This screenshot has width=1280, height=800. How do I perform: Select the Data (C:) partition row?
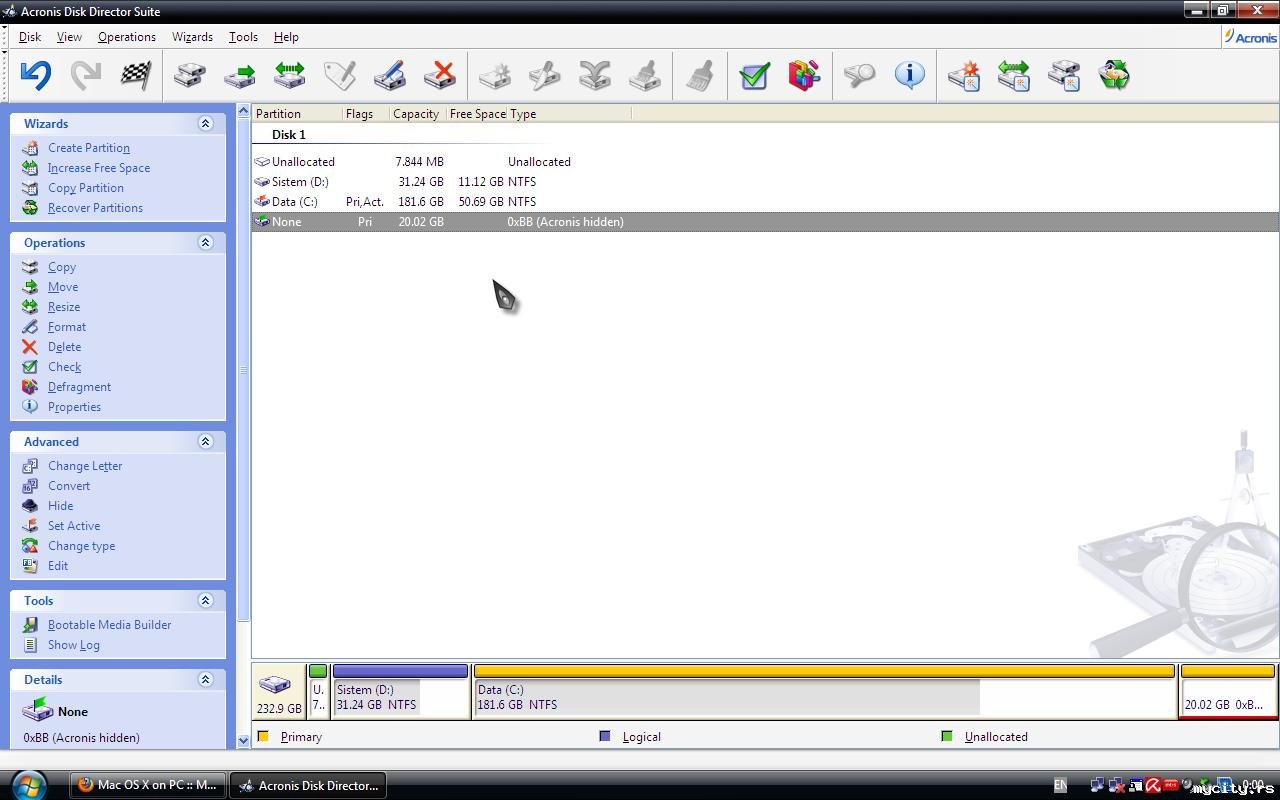click(x=765, y=202)
